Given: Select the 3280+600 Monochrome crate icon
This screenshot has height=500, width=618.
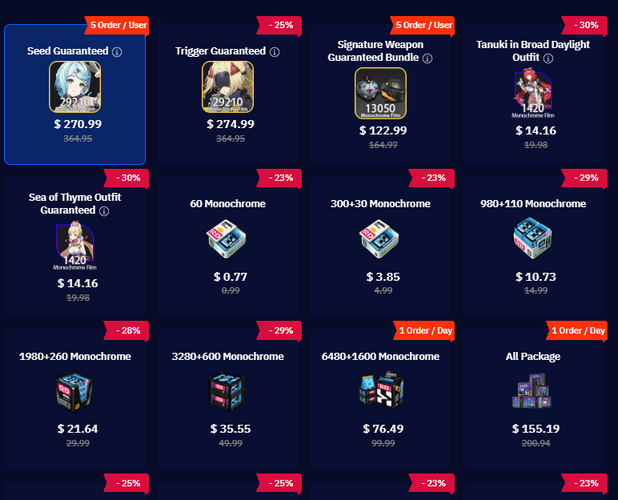Looking at the screenshot, I should (227, 392).
